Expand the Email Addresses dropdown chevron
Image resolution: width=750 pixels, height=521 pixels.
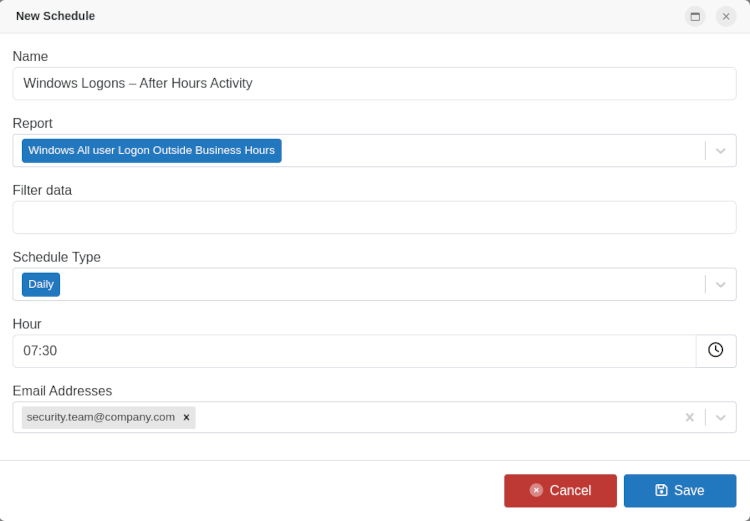pyautogui.click(x=720, y=417)
